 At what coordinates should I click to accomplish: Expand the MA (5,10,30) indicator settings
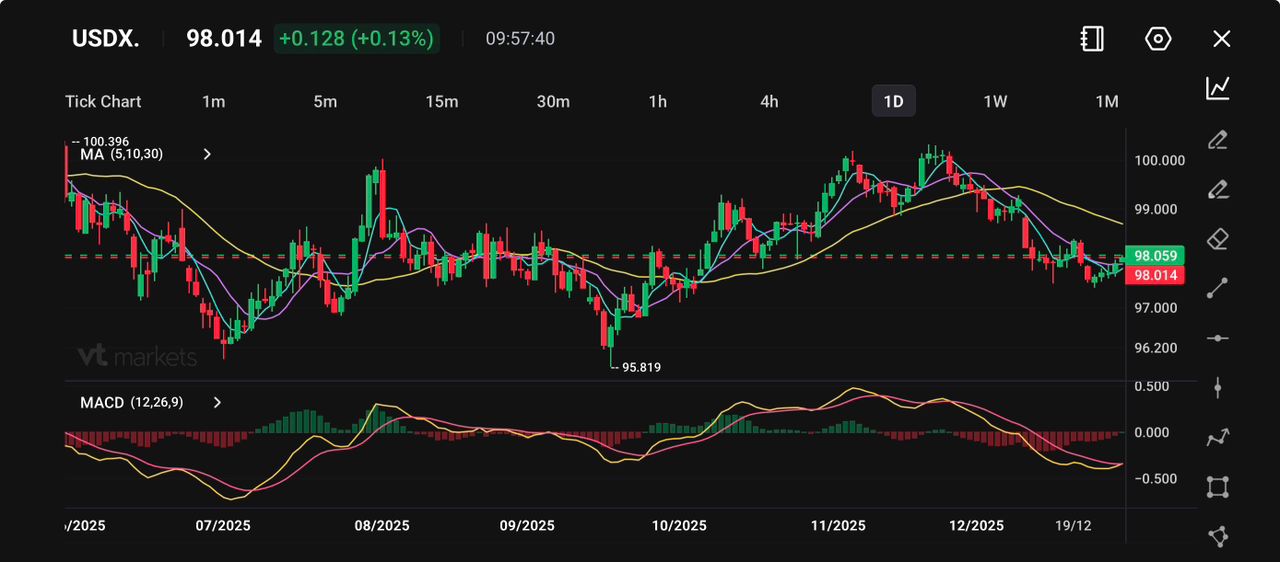coord(207,154)
